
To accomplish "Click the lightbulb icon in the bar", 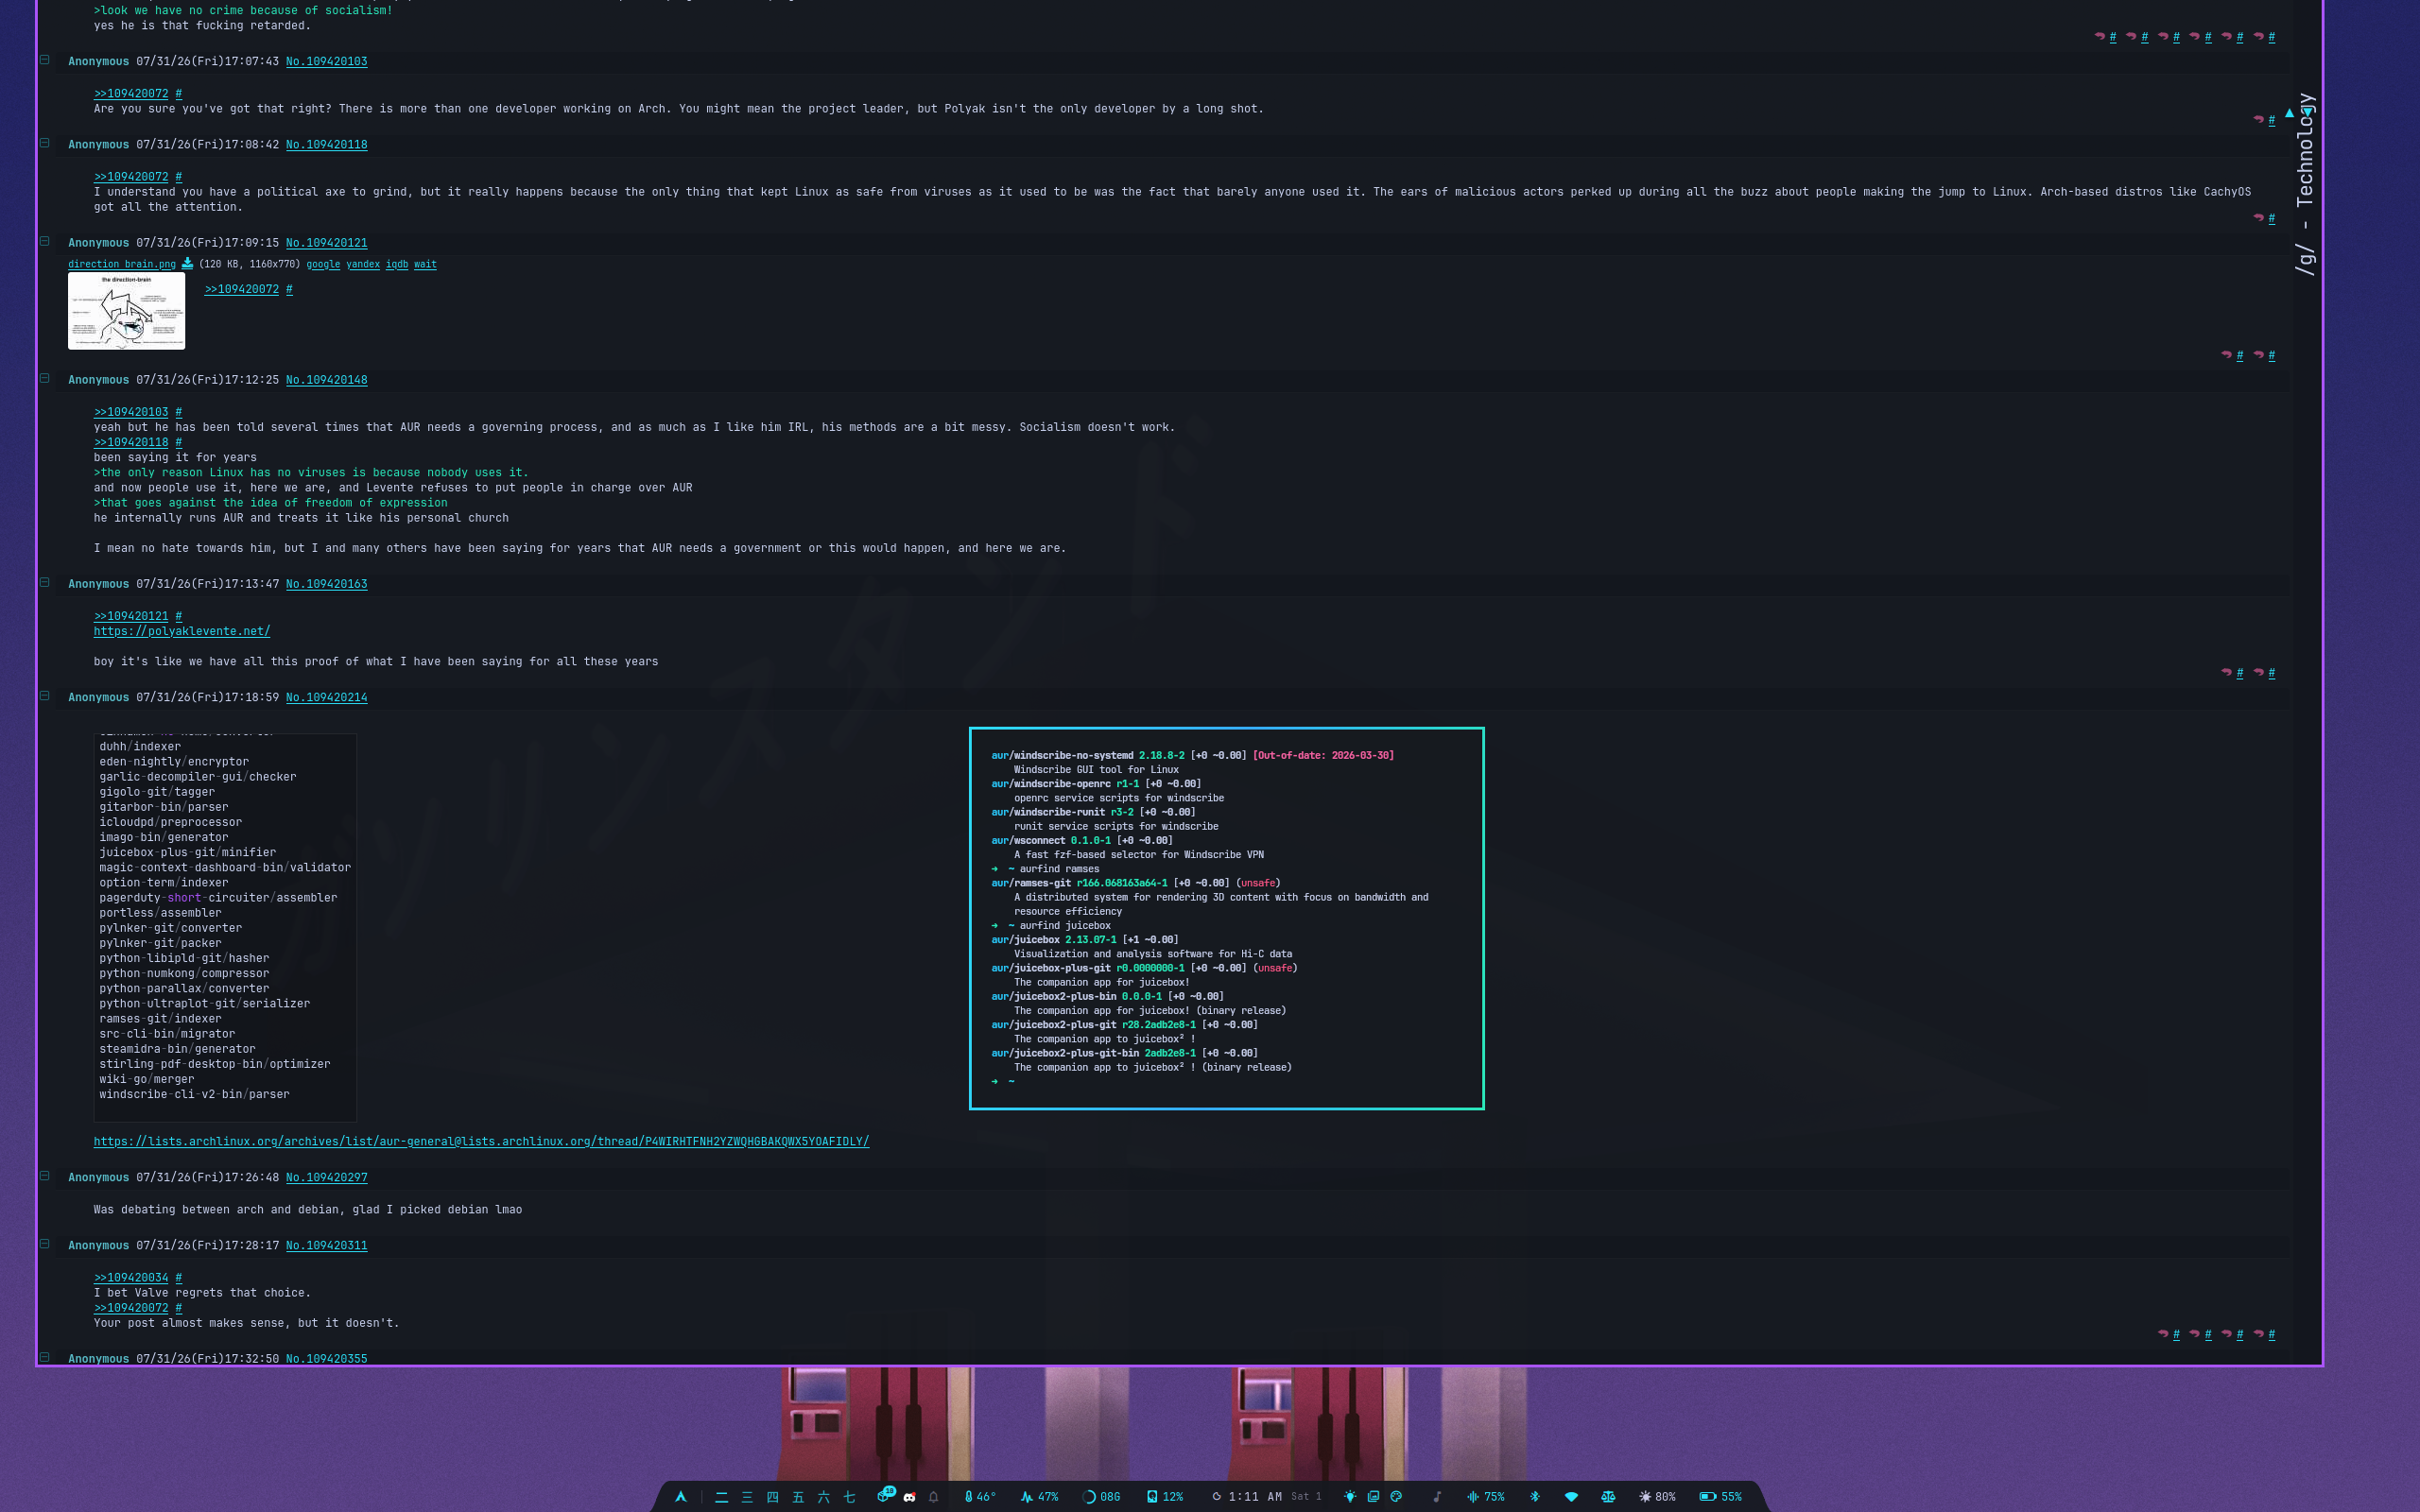I will (x=1350, y=1497).
